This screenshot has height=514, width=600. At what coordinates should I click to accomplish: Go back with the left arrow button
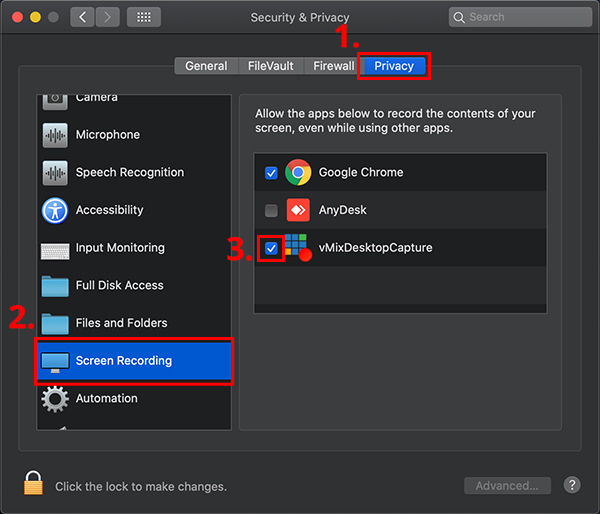click(83, 17)
